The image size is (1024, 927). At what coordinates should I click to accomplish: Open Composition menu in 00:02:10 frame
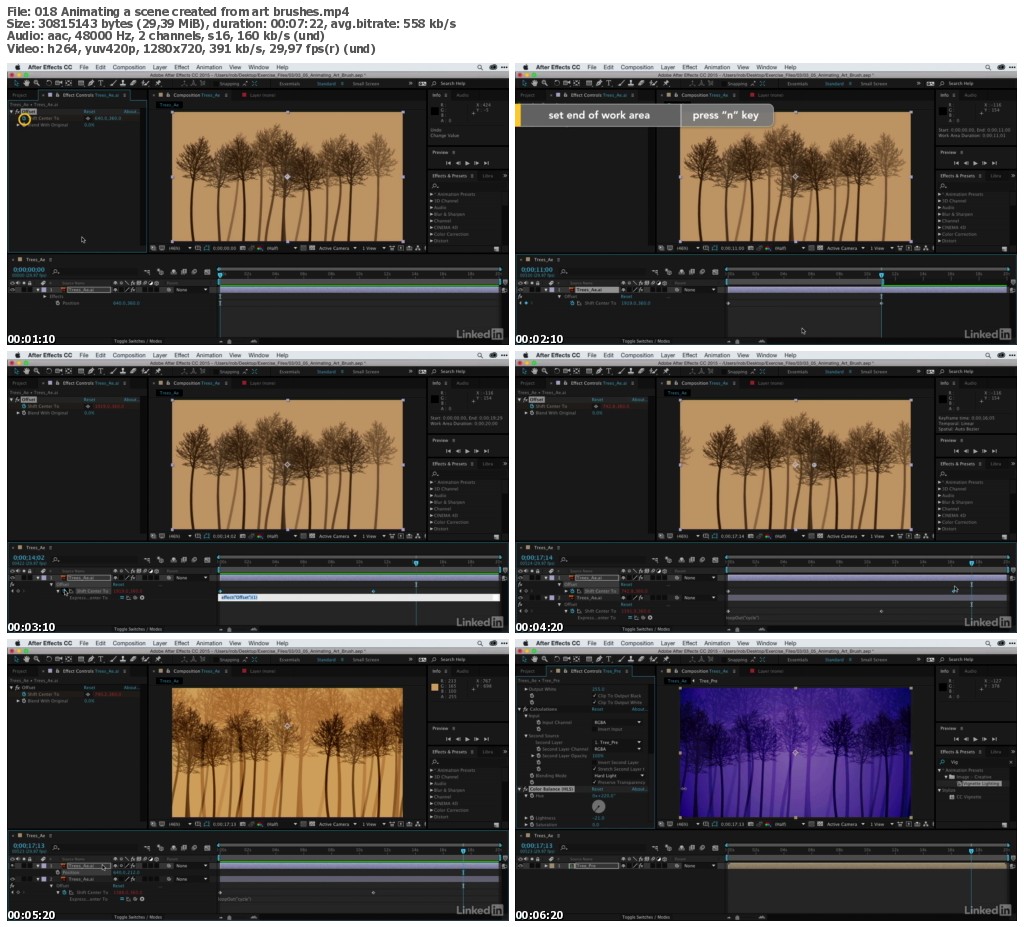[637, 67]
